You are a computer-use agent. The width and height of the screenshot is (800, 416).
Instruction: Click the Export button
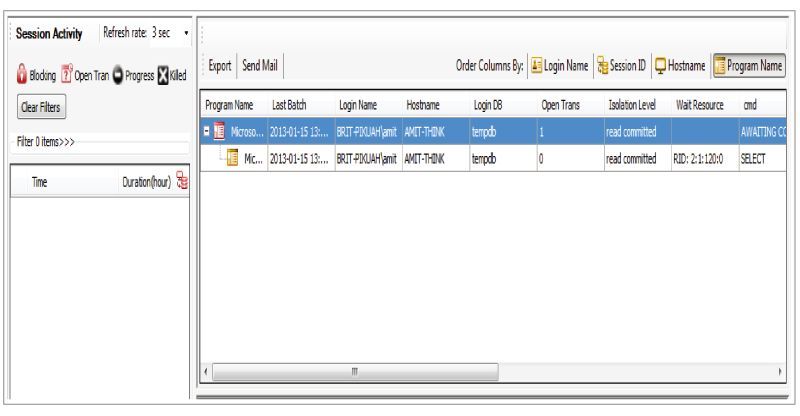point(218,65)
